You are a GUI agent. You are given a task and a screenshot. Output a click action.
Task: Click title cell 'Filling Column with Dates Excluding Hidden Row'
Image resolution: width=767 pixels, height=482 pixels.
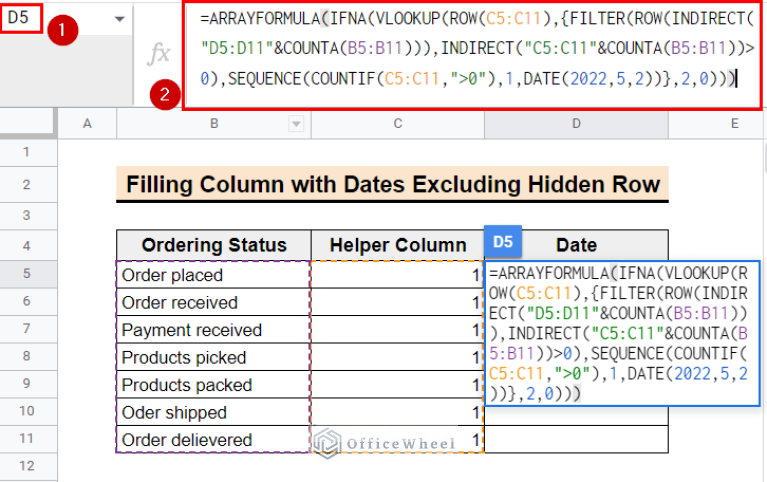pyautogui.click(x=392, y=184)
